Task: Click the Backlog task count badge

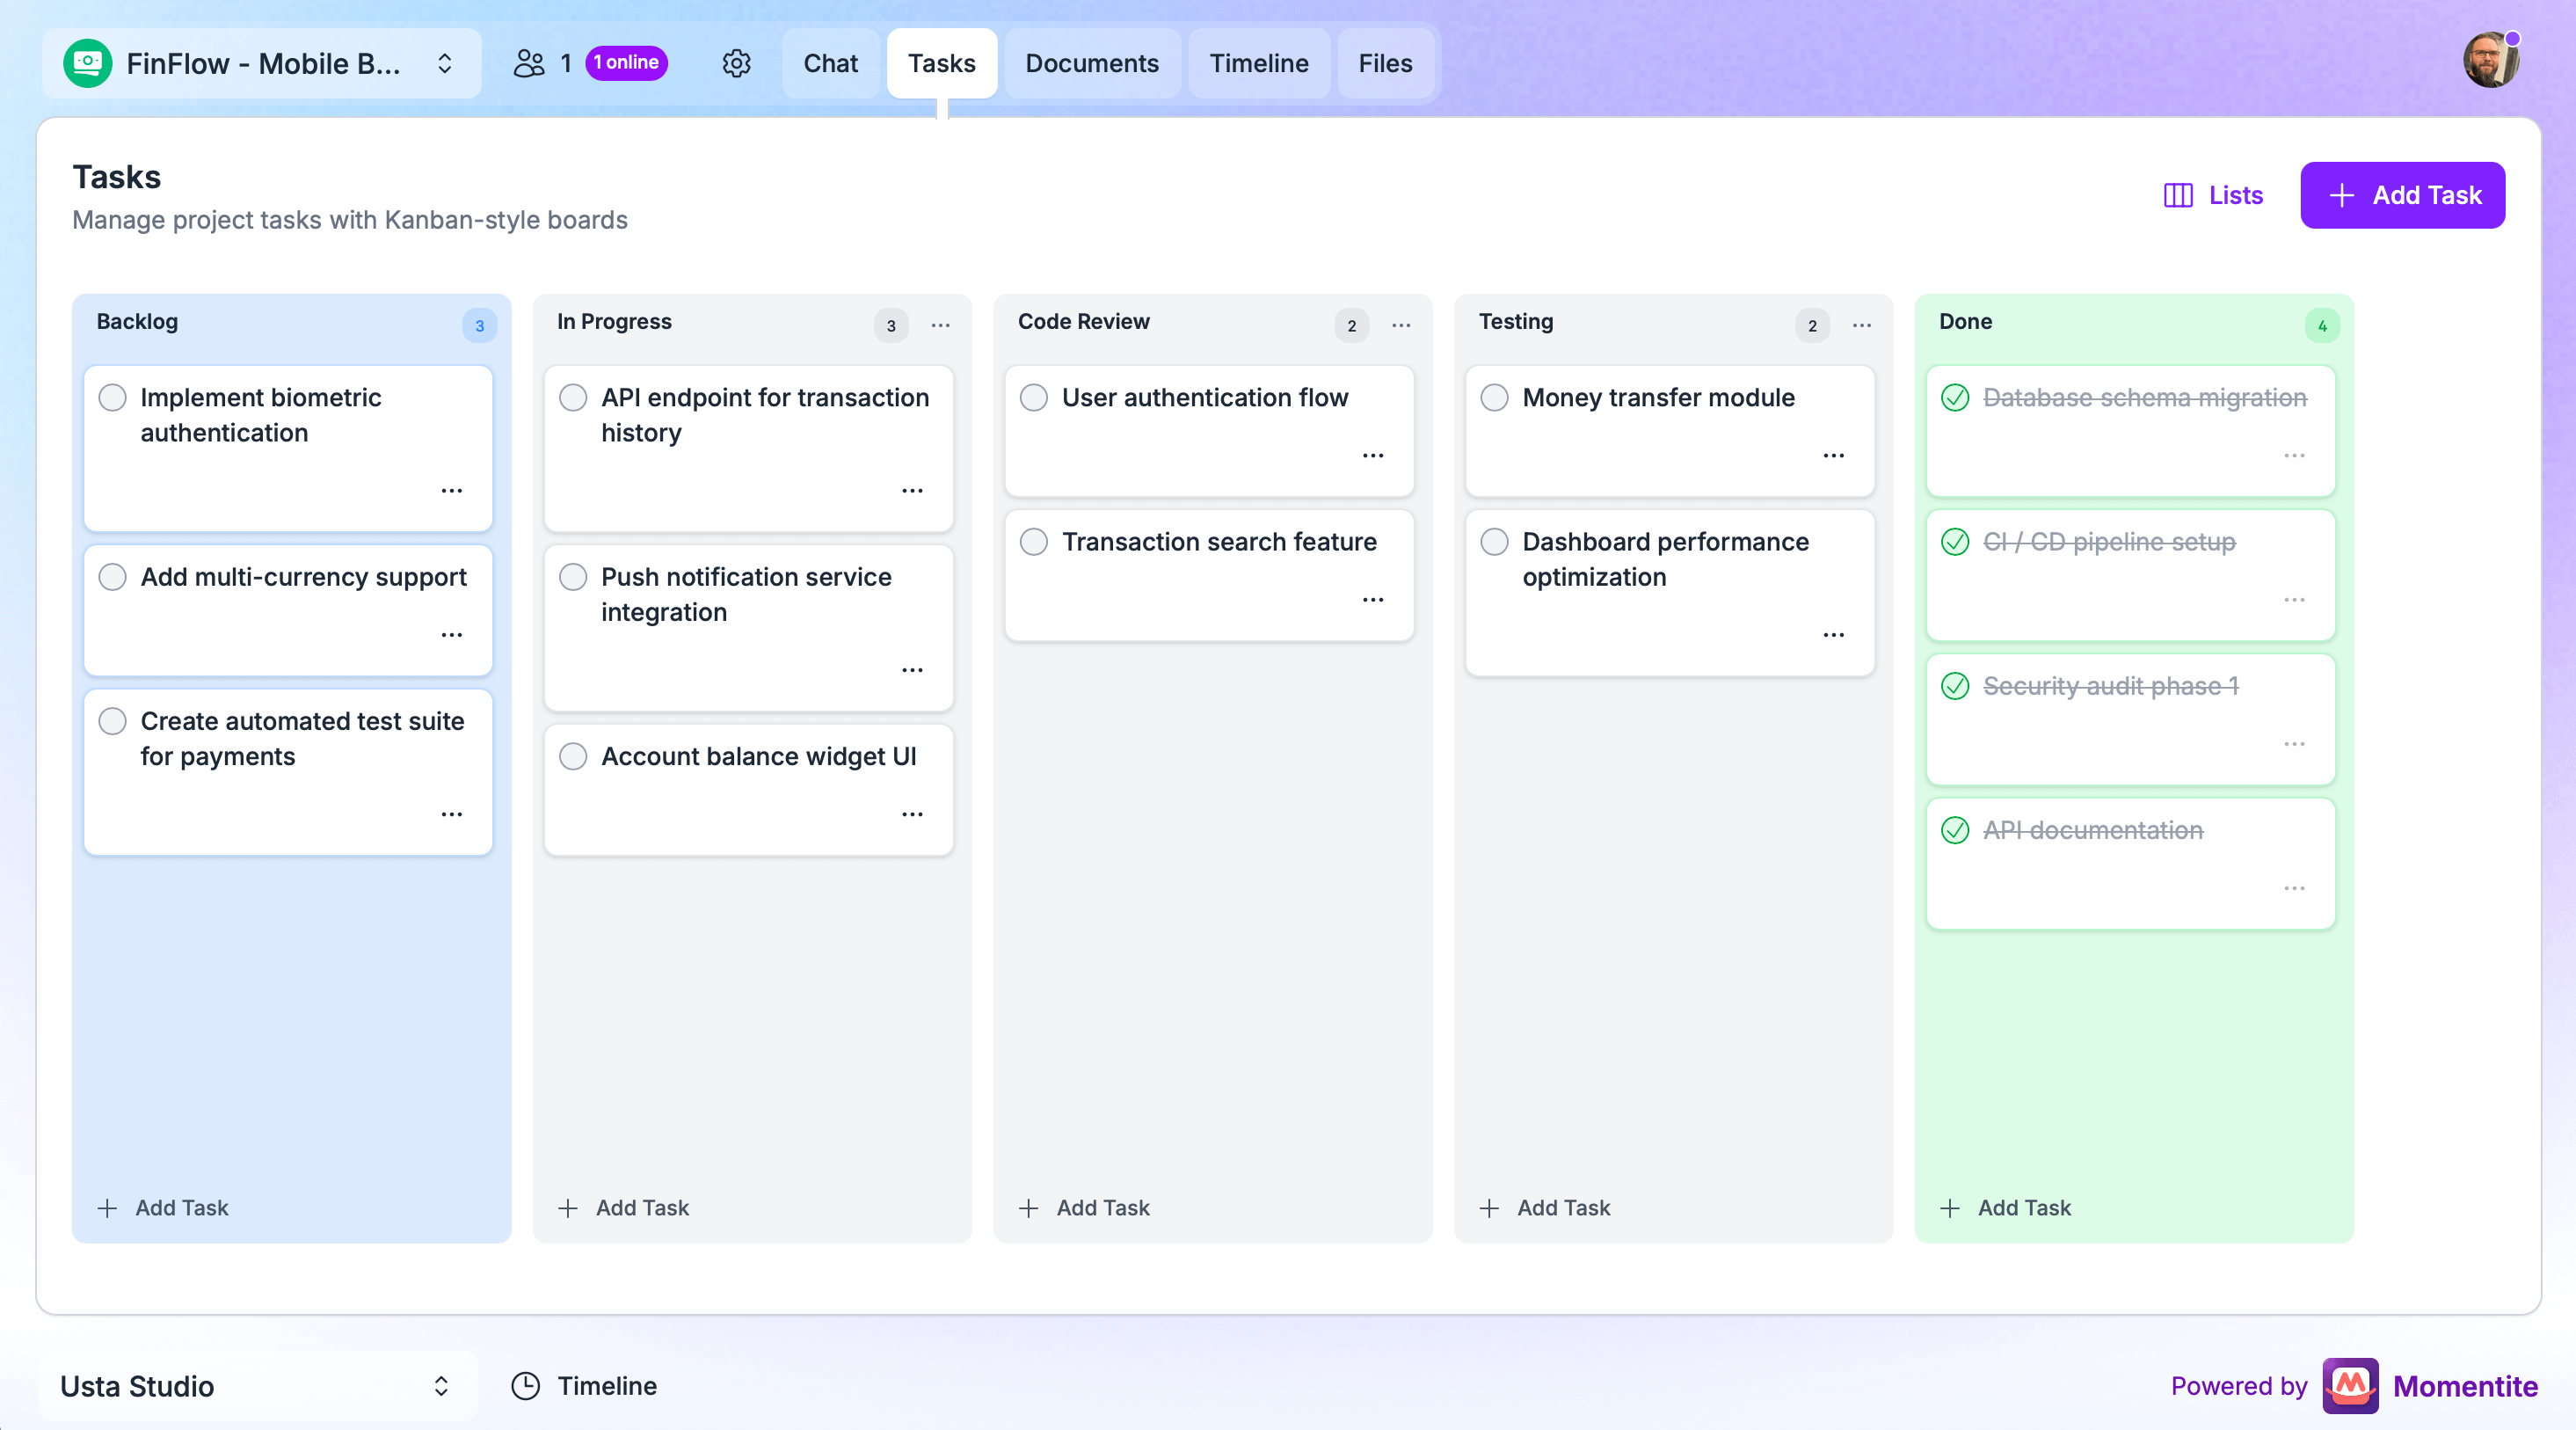Action: point(479,325)
